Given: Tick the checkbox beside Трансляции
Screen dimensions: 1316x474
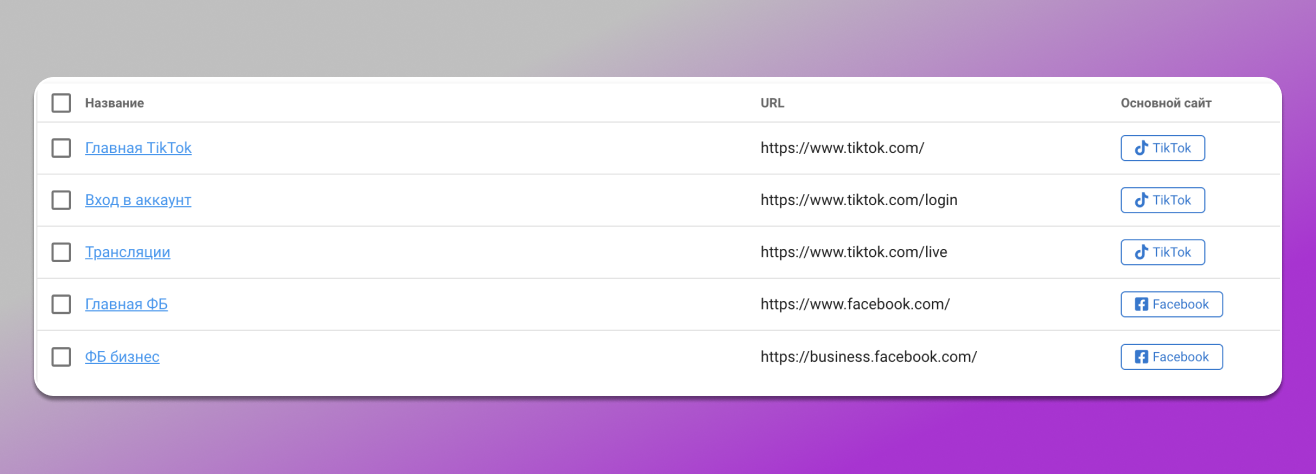Looking at the screenshot, I should 61,252.
